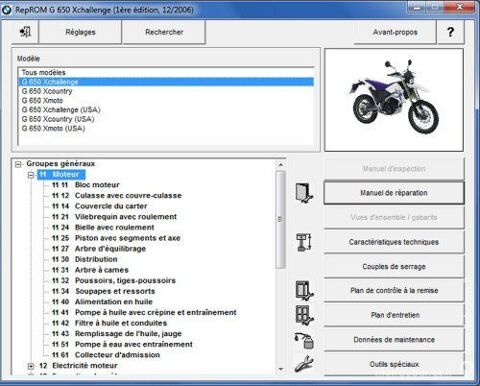Select 11 21 Vilebrequin avec roulement
Image resolution: width=480 pixels, height=386 pixels.
pos(114,217)
